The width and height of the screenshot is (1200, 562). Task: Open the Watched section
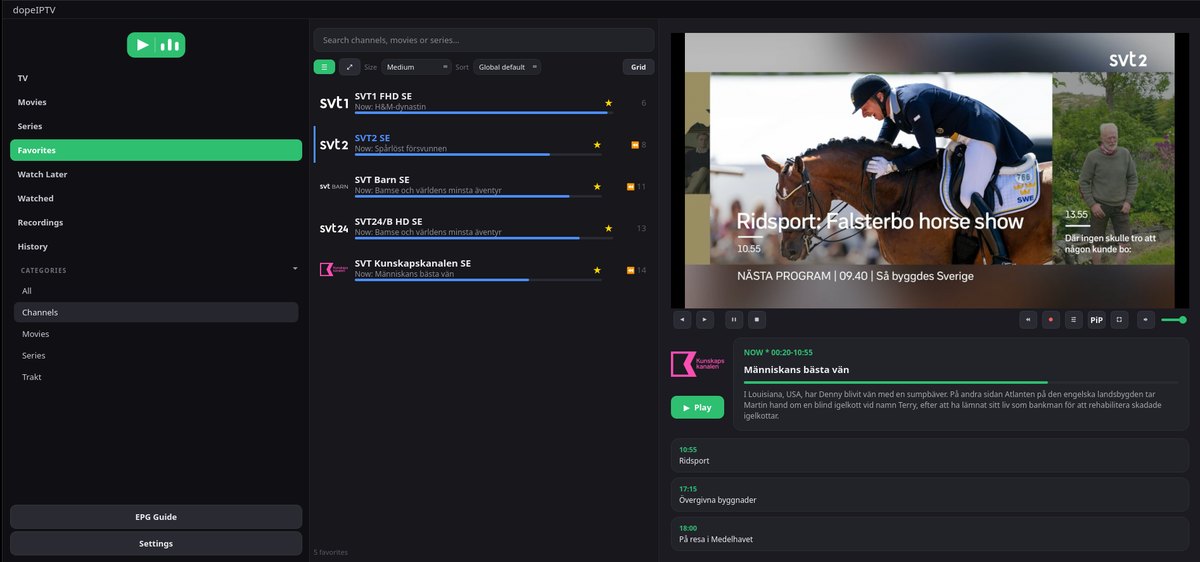(x=156, y=198)
